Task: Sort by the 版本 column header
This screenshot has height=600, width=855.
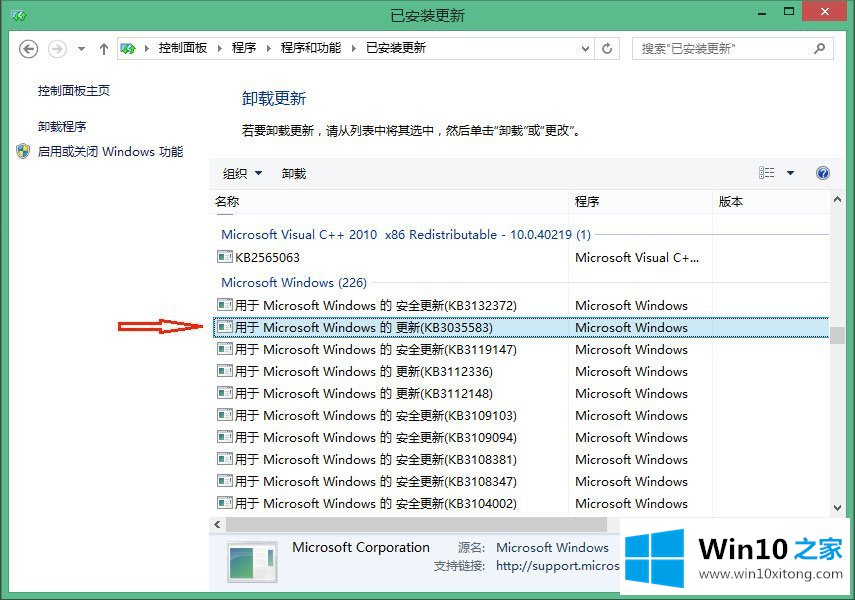Action: [770, 202]
